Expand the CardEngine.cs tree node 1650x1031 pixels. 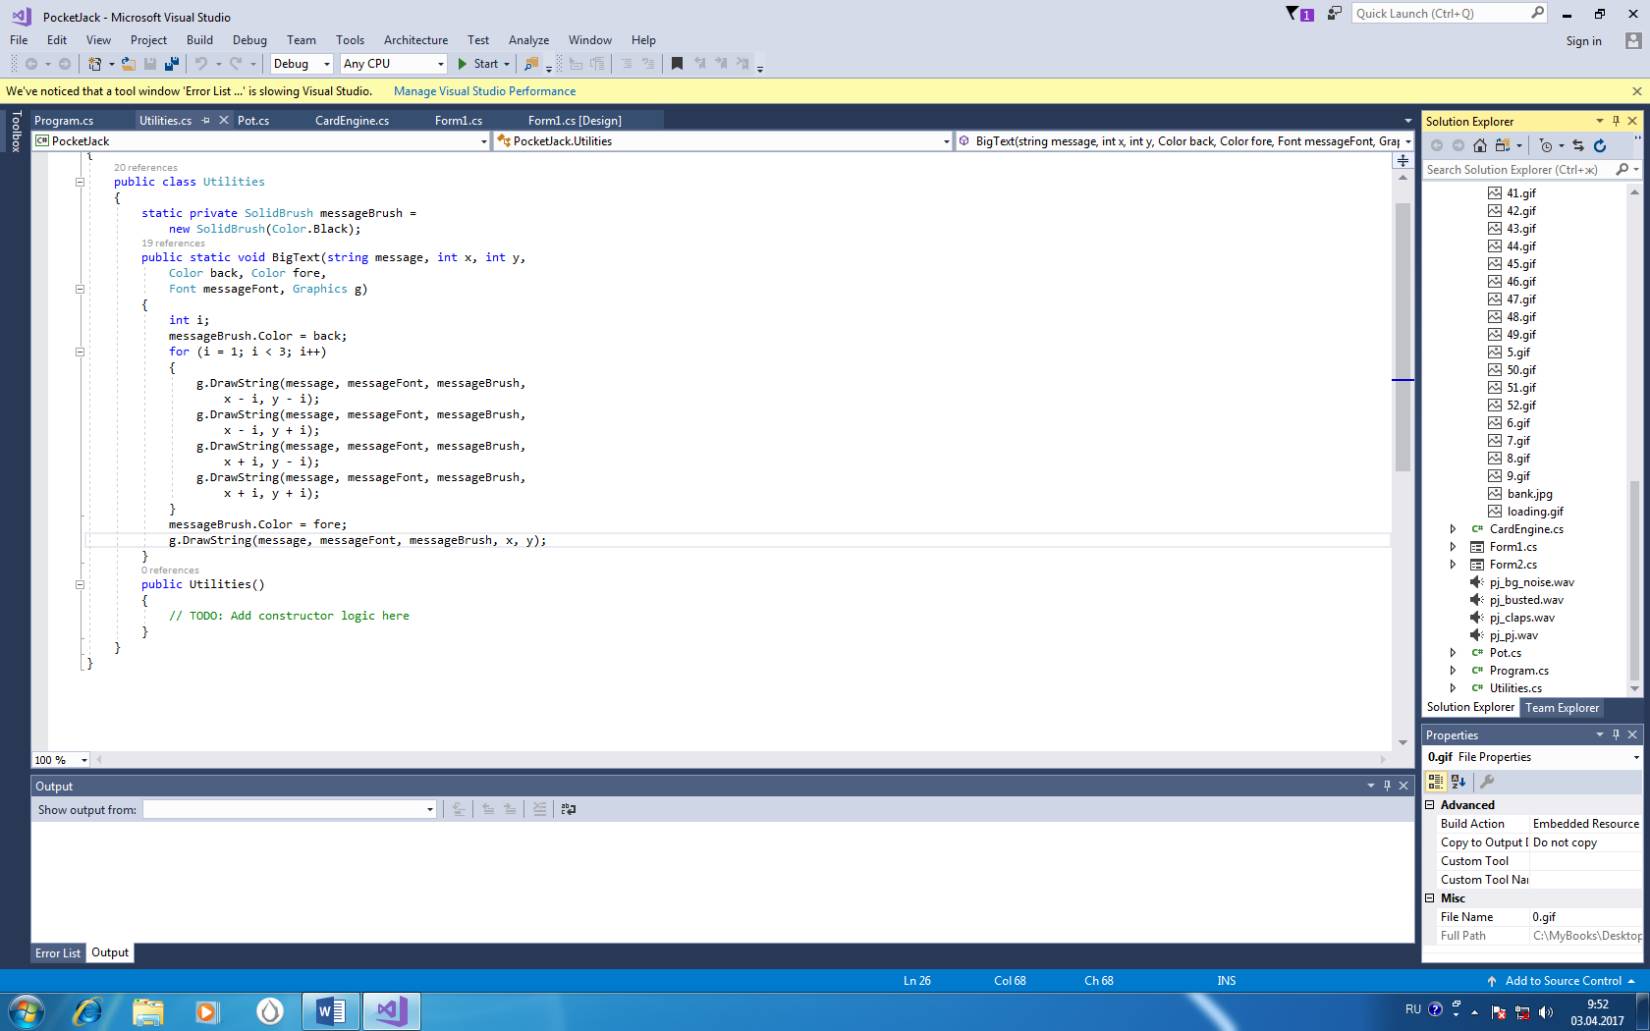pos(1453,529)
